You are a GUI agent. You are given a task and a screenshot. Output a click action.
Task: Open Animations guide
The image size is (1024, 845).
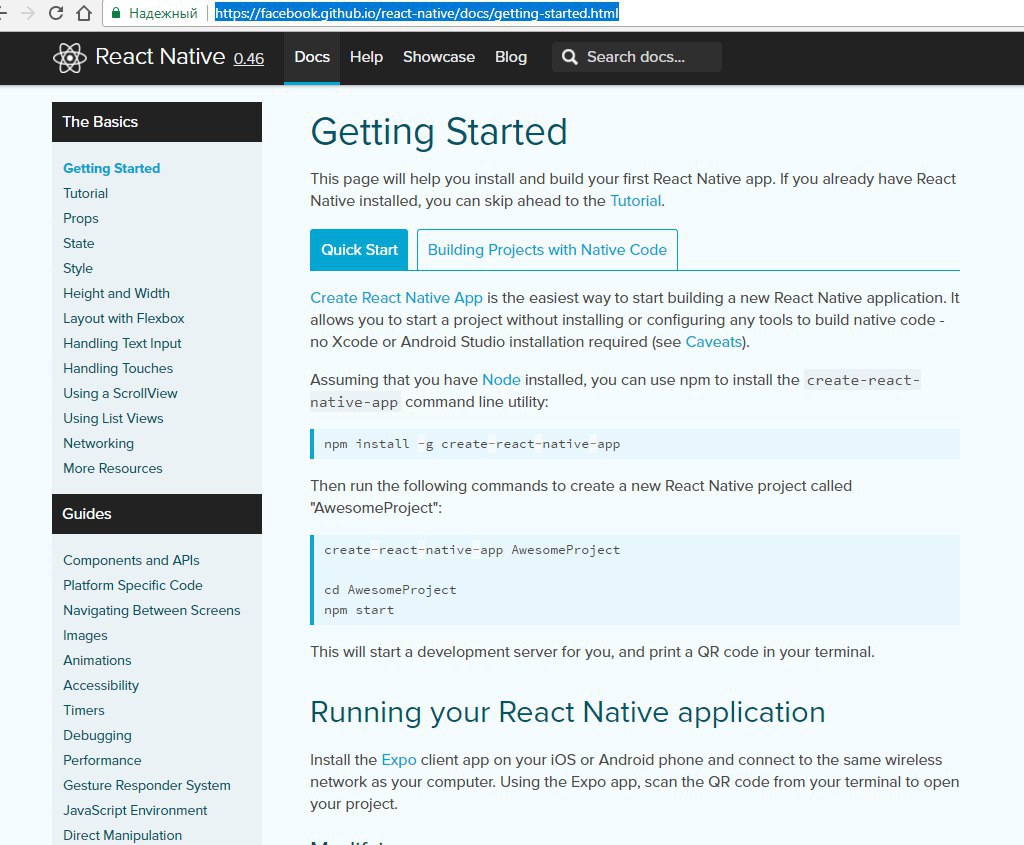[97, 660]
